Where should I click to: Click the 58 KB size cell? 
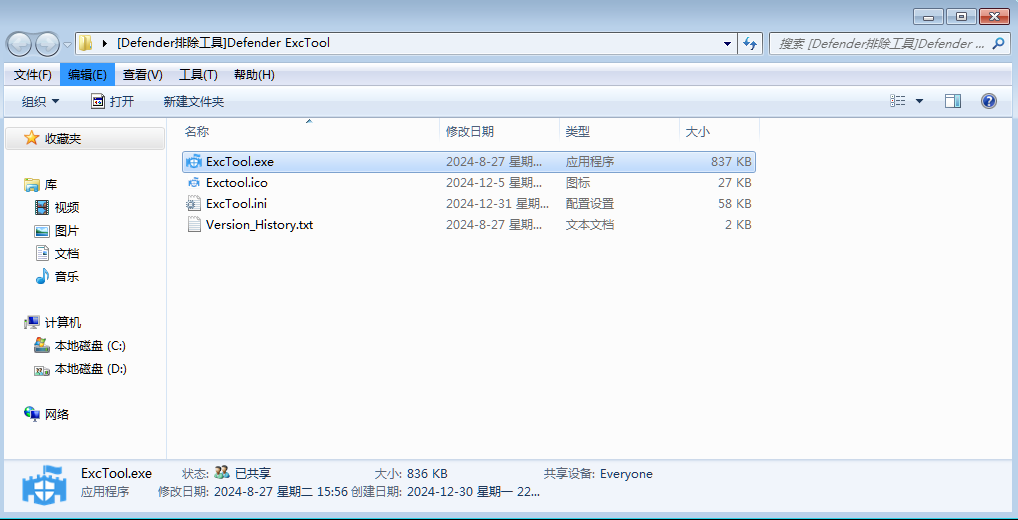coord(735,204)
